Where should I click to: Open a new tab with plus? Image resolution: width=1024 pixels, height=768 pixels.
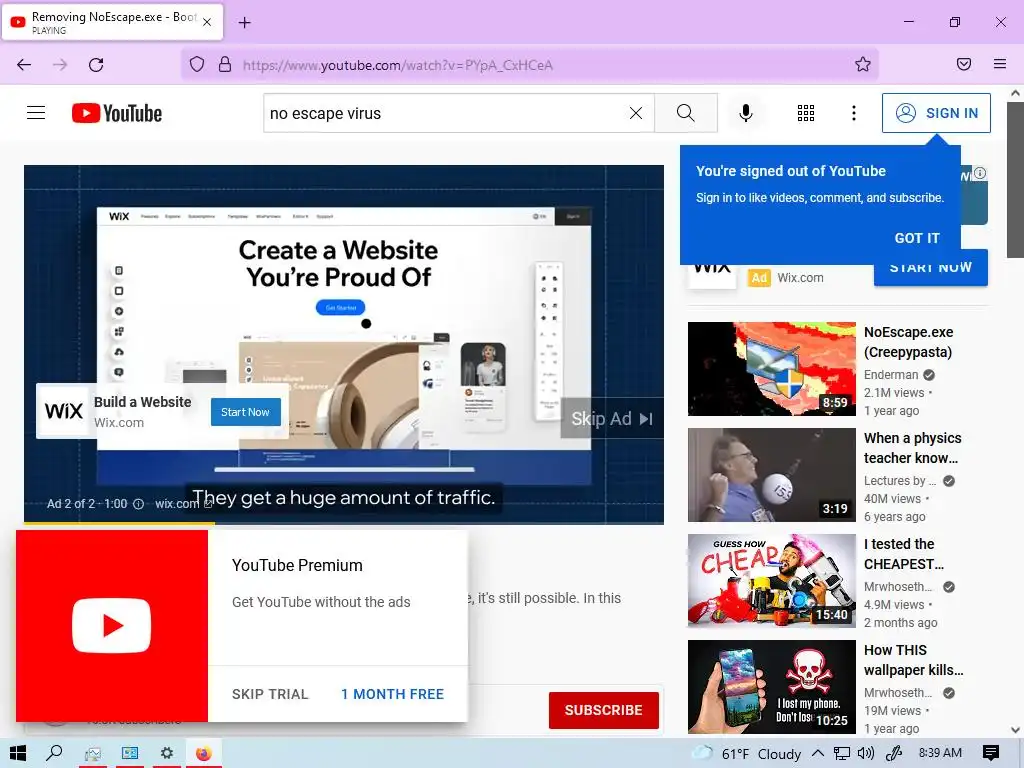pos(245,23)
